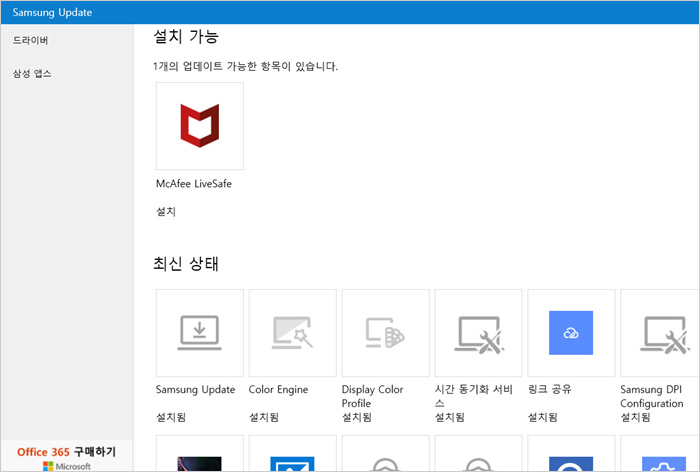This screenshot has height=472, width=700.
Task: Click the Samsung Update app name label
Action: pyautogui.click(x=195, y=389)
